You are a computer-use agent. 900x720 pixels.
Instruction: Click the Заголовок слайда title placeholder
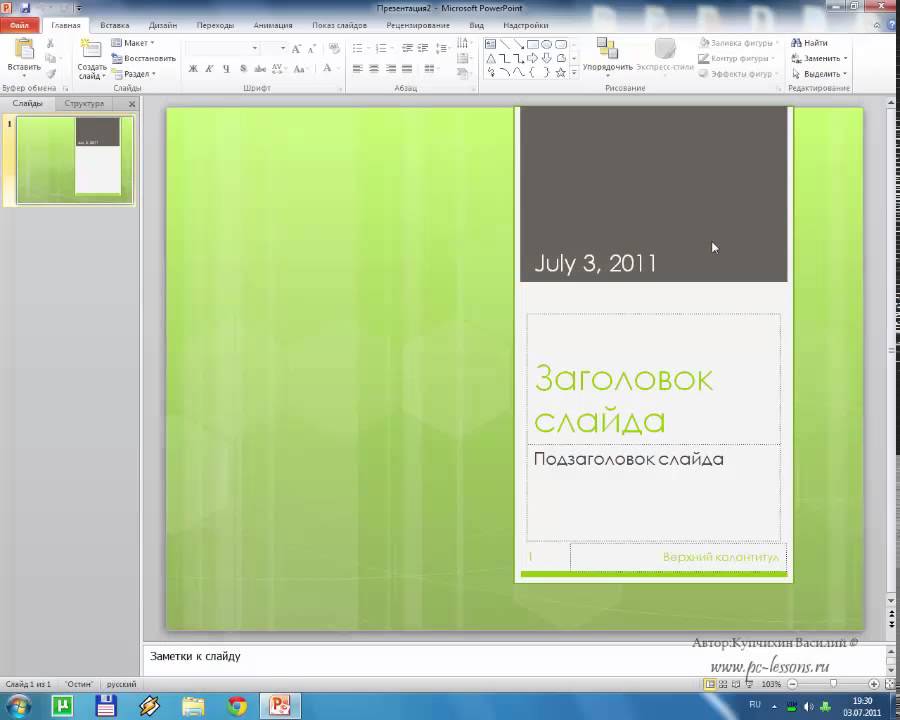pos(654,379)
